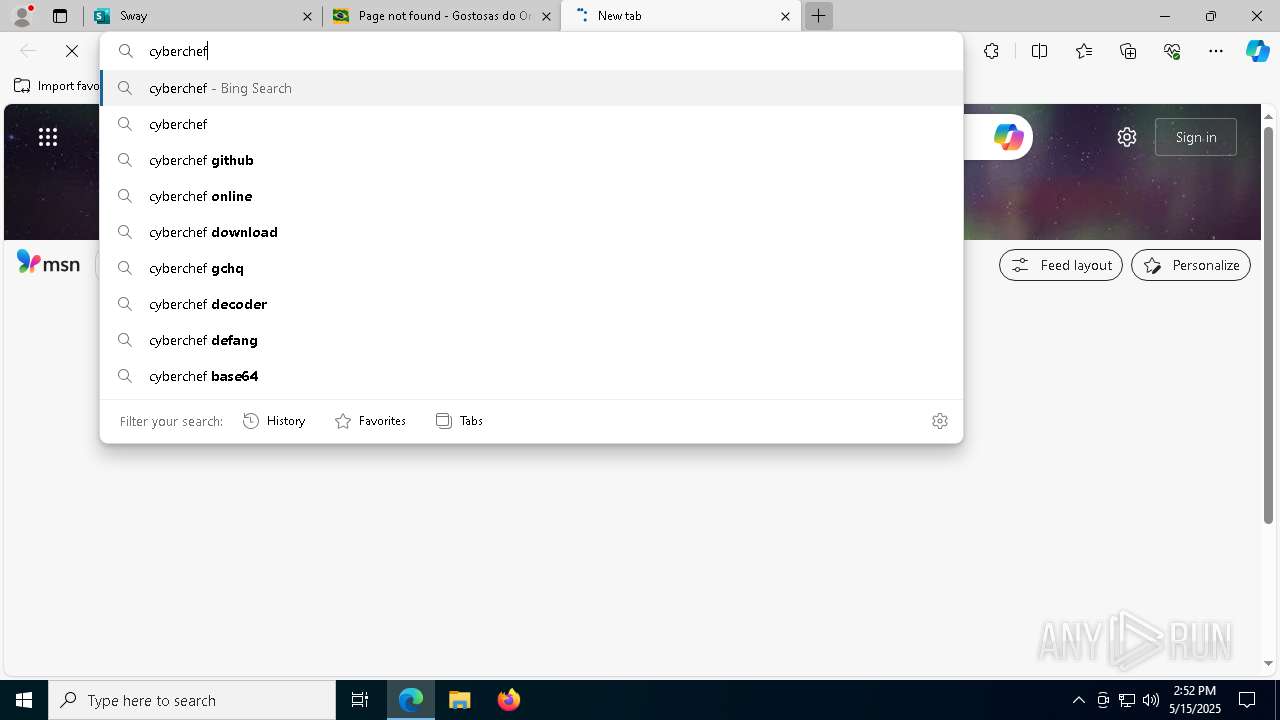This screenshot has height=720, width=1280.
Task: Click the Personalize button
Action: pyautogui.click(x=1191, y=265)
